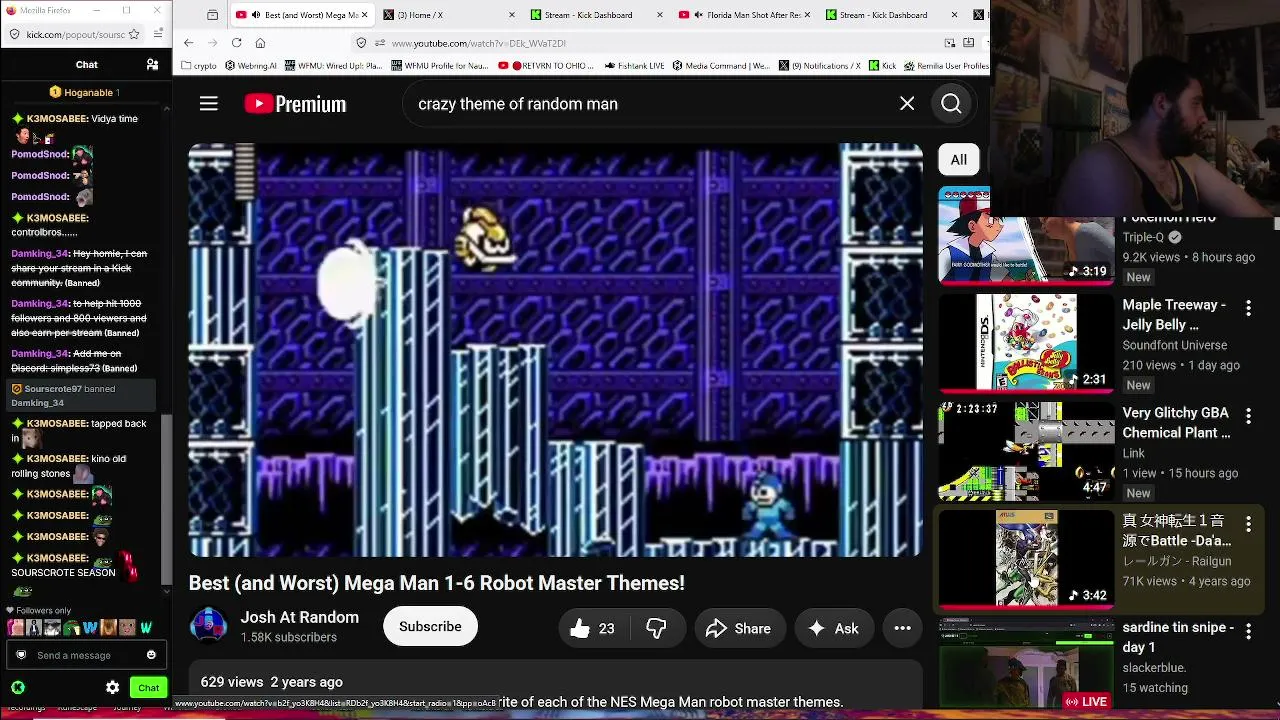Viewport: 1280px width, 720px height.
Task: Switch to the first Stream - Kick Dashboard tab
Action: click(x=596, y=15)
